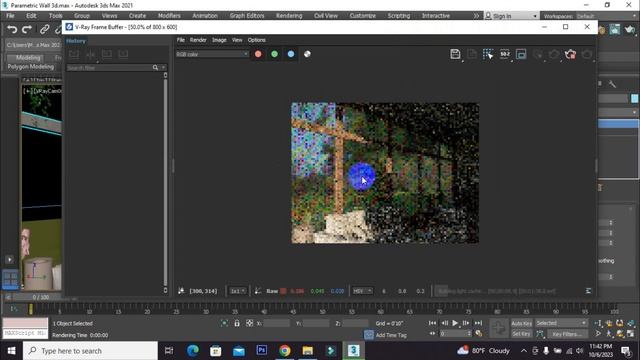Click the Select and Link chain icon
The image size is (640, 360).
click(x=44, y=29)
